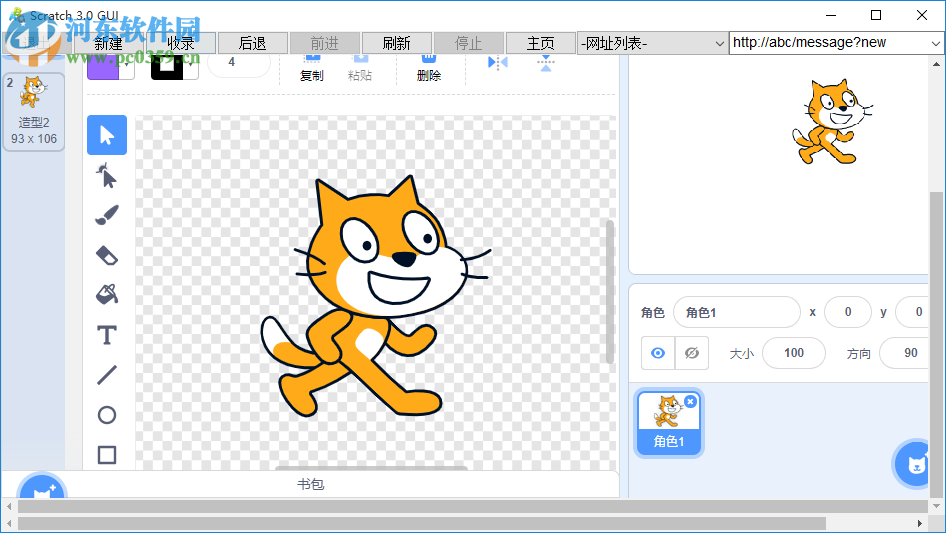Click the add sprite cat button
The image size is (946, 533).
point(915,464)
